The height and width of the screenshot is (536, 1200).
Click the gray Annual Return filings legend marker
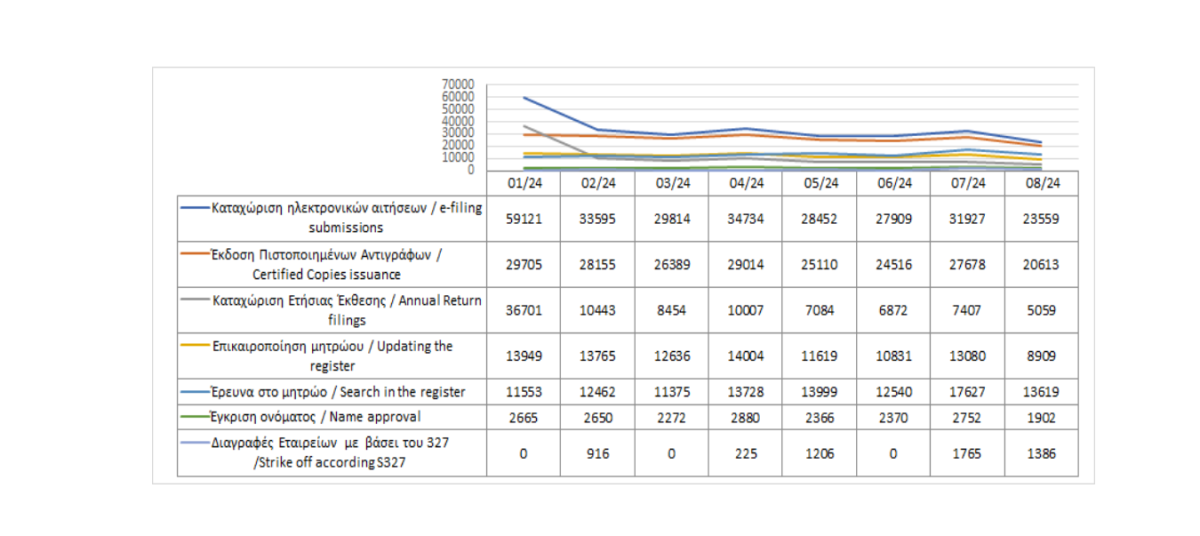pyautogui.click(x=196, y=301)
